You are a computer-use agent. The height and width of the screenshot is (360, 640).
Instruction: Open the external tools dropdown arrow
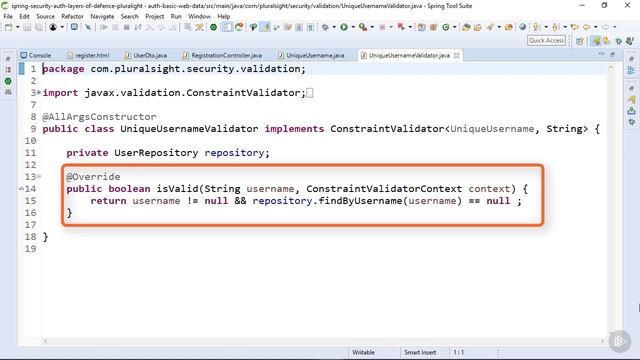pyautogui.click(x=372, y=27)
